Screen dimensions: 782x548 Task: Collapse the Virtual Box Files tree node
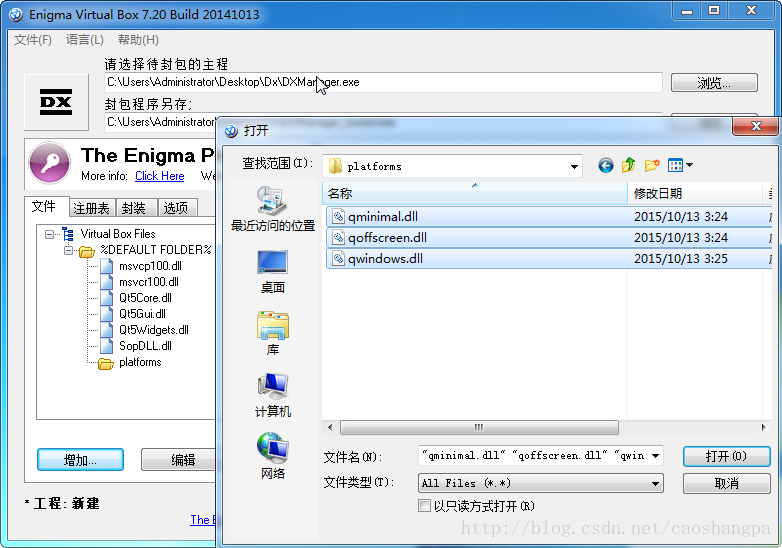(49, 234)
